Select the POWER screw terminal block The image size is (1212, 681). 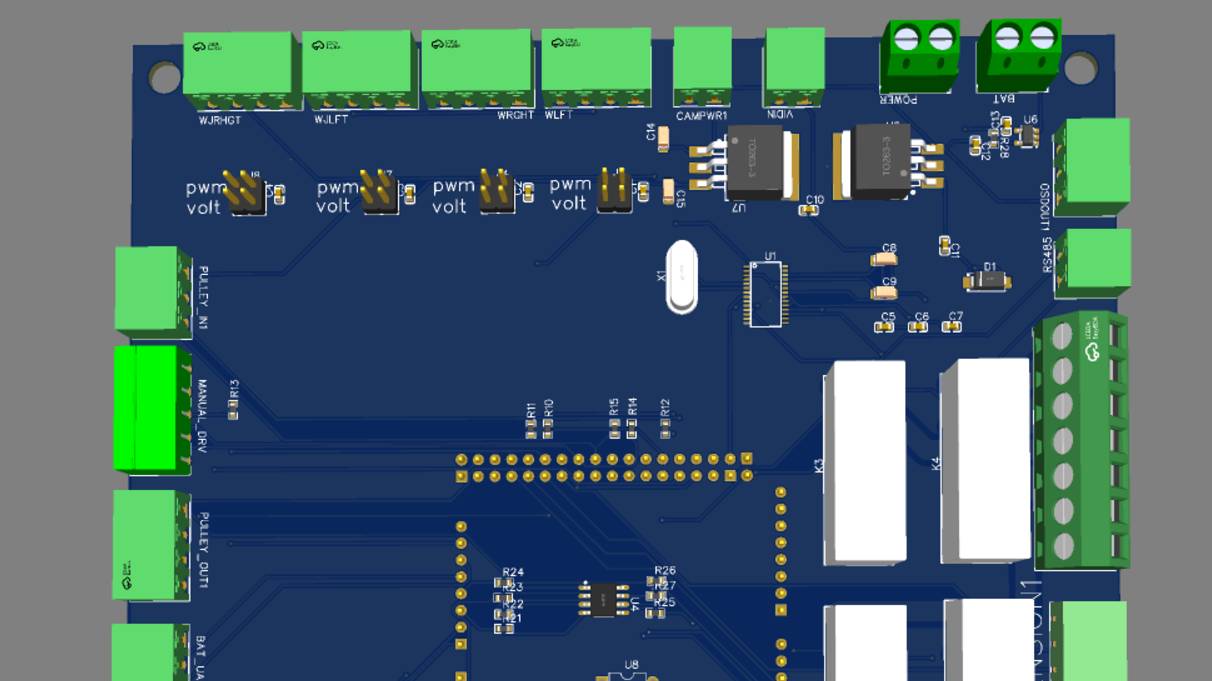tap(919, 57)
